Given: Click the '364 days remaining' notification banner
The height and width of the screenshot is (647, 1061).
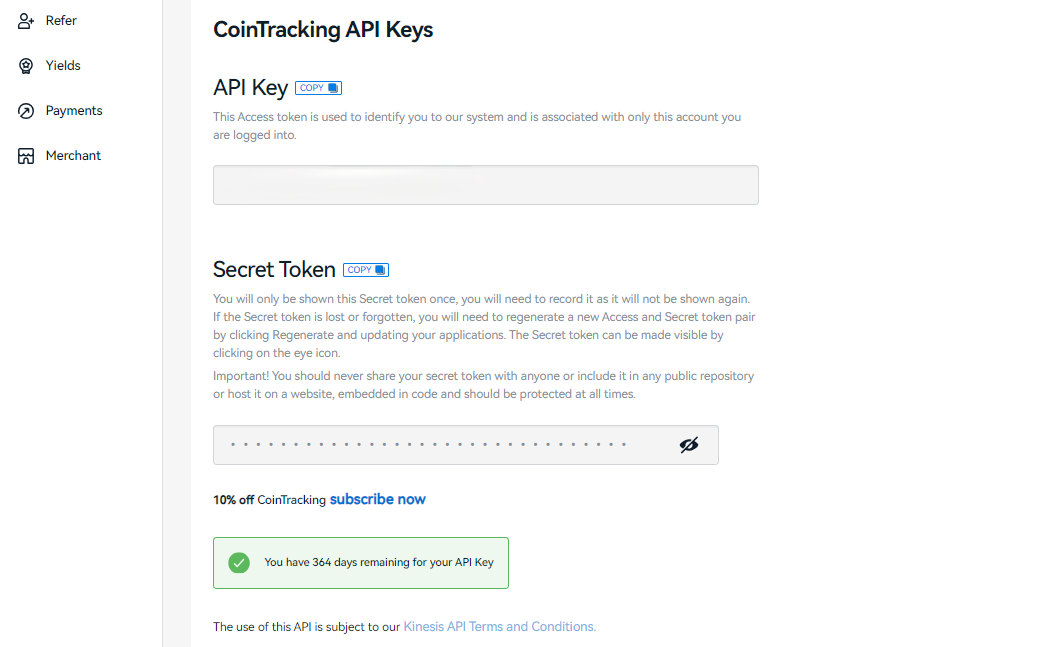Looking at the screenshot, I should coord(378,562).
